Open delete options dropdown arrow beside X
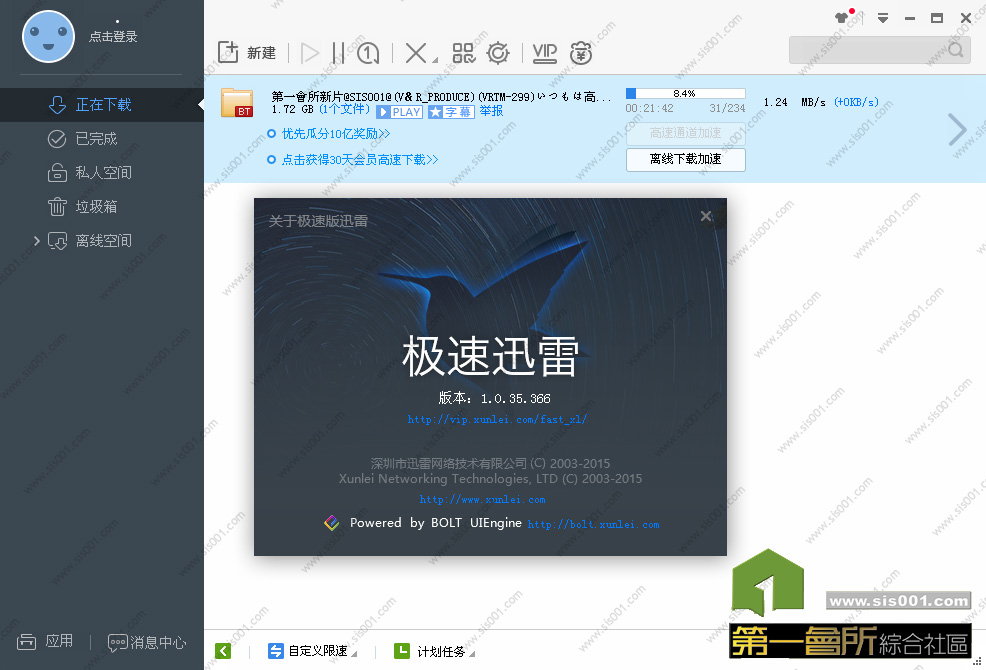 tap(435, 61)
